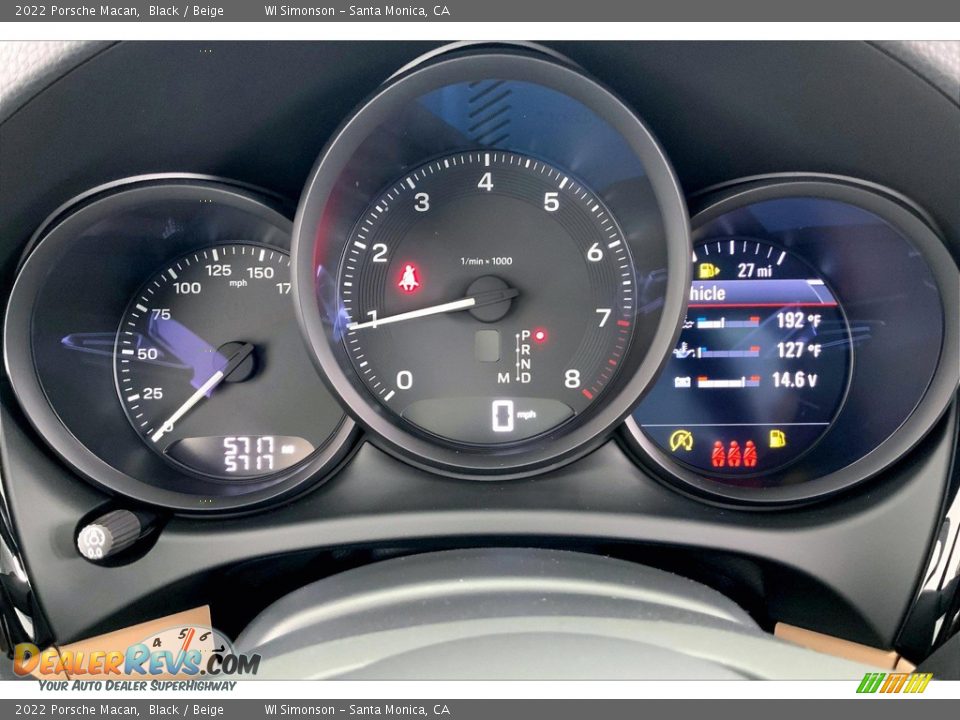Select the 'R' gear indicator letter
This screenshot has height=720, width=960.
525,350
